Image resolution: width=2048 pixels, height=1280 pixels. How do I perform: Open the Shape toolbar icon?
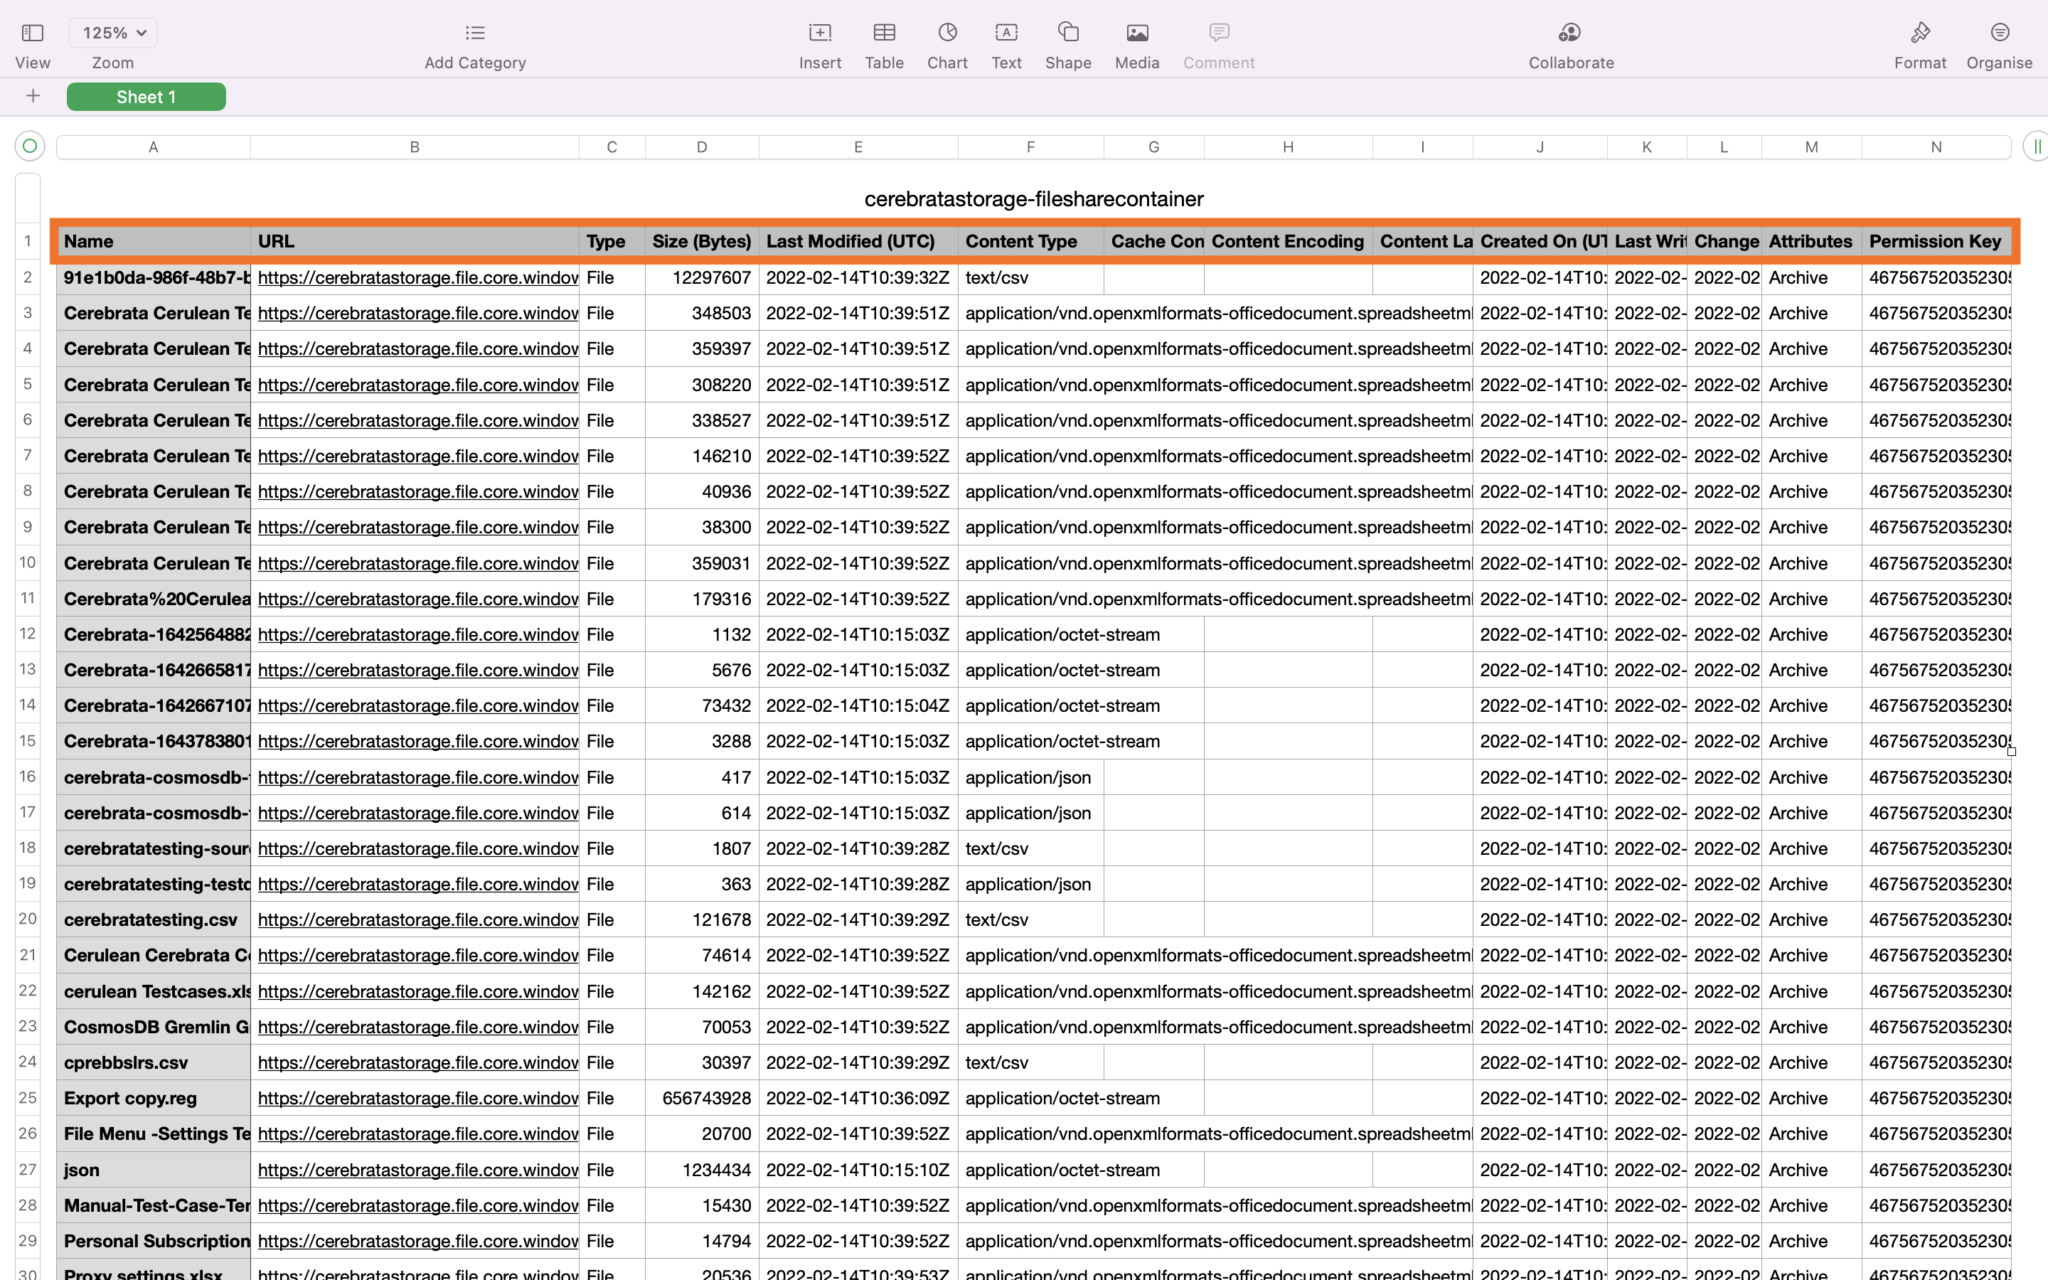1068,33
